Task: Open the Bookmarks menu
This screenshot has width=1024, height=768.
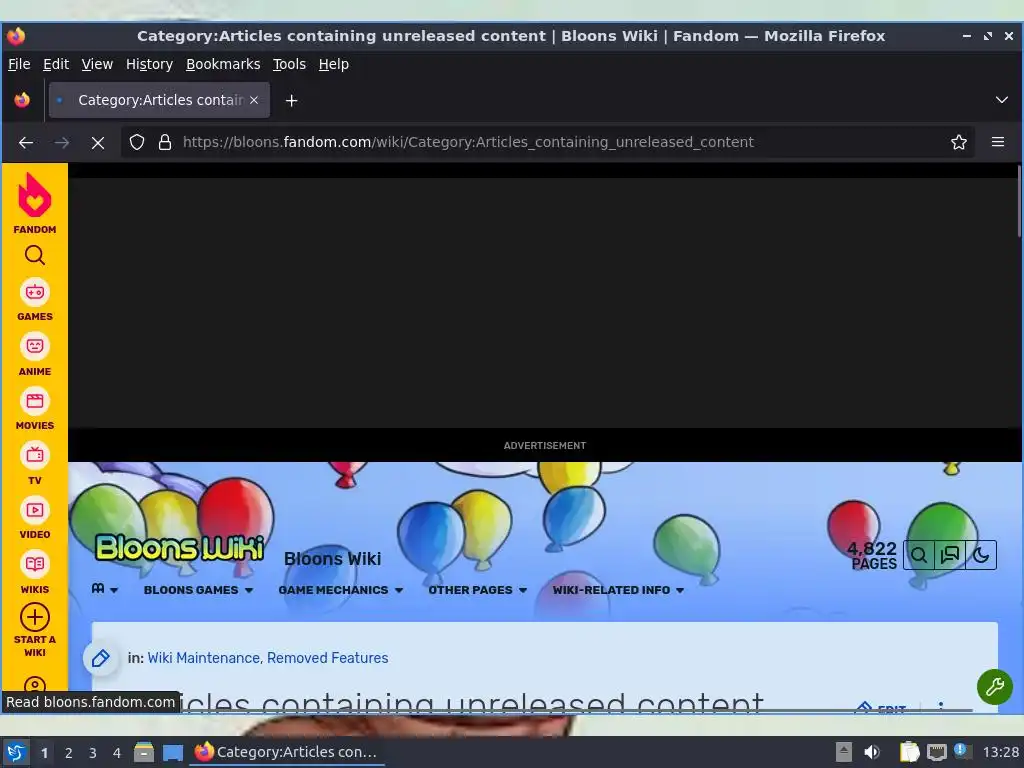Action: (x=223, y=64)
